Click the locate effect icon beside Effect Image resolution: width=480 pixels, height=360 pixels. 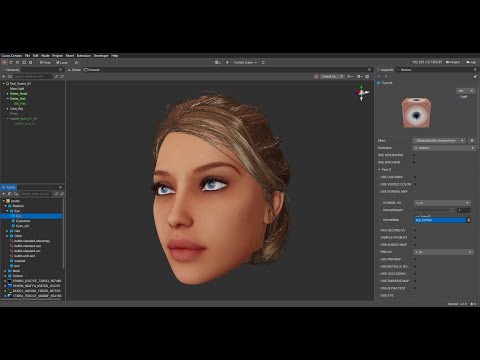click(x=472, y=141)
